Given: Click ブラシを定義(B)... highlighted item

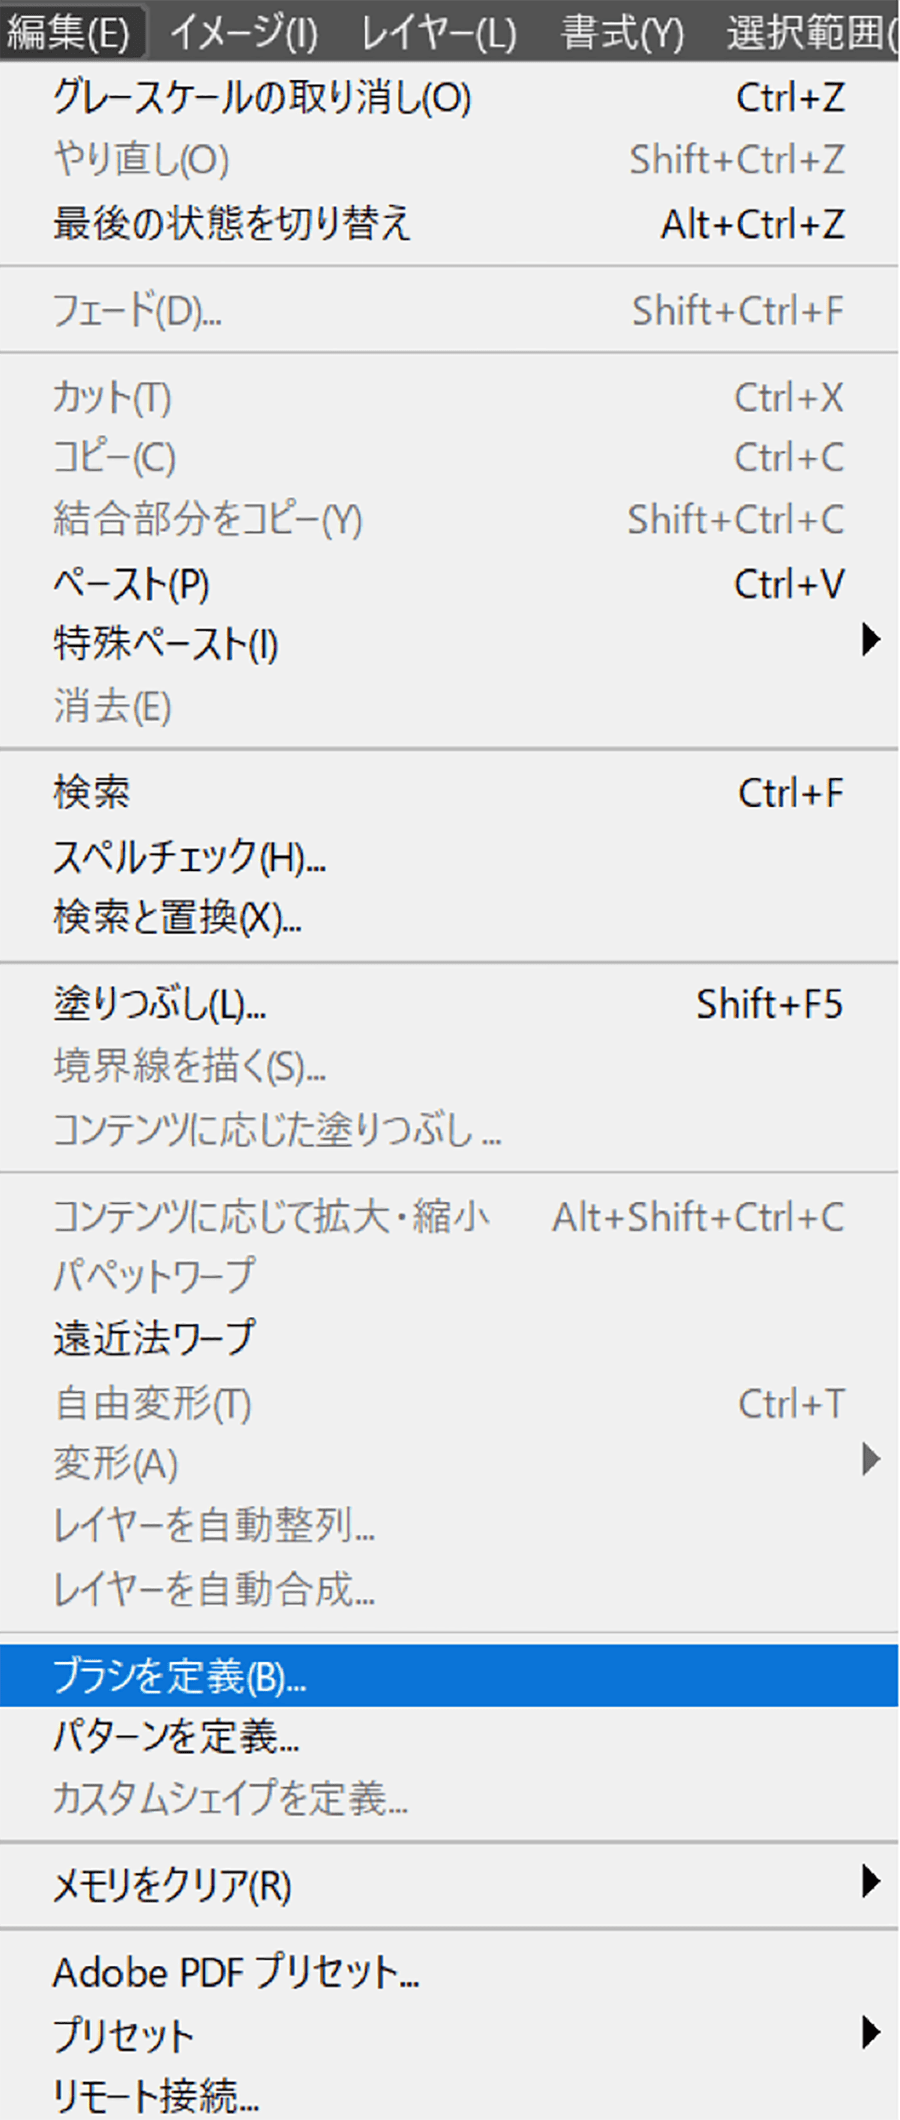Looking at the screenshot, I should (x=179, y=1676).
